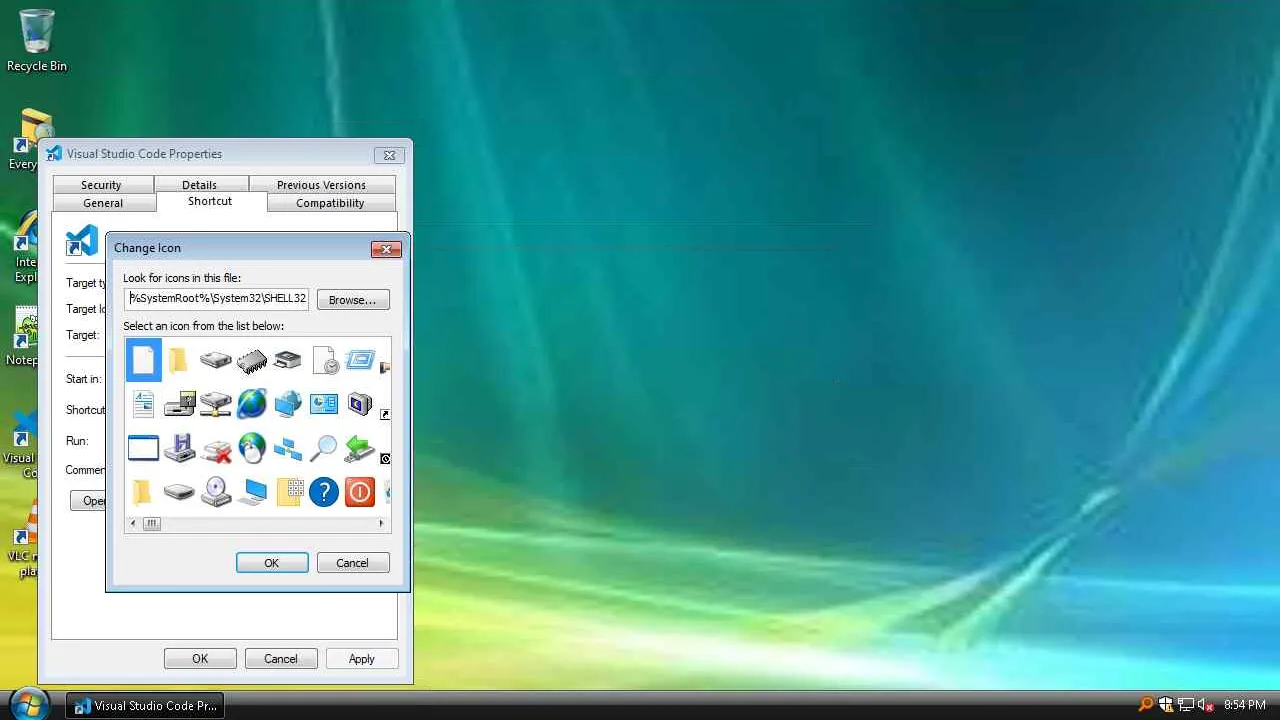Click the orange search tray icon
The width and height of the screenshot is (1280, 720).
1146,705
